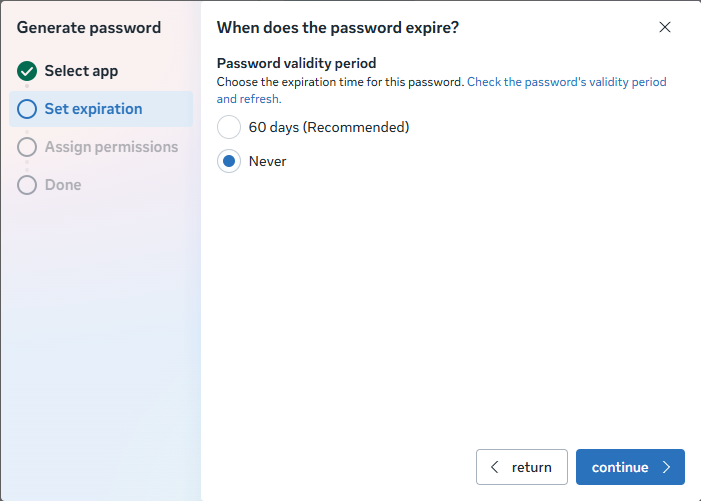Click the green checkmark beside Select app
The image size is (701, 501).
coord(27,71)
